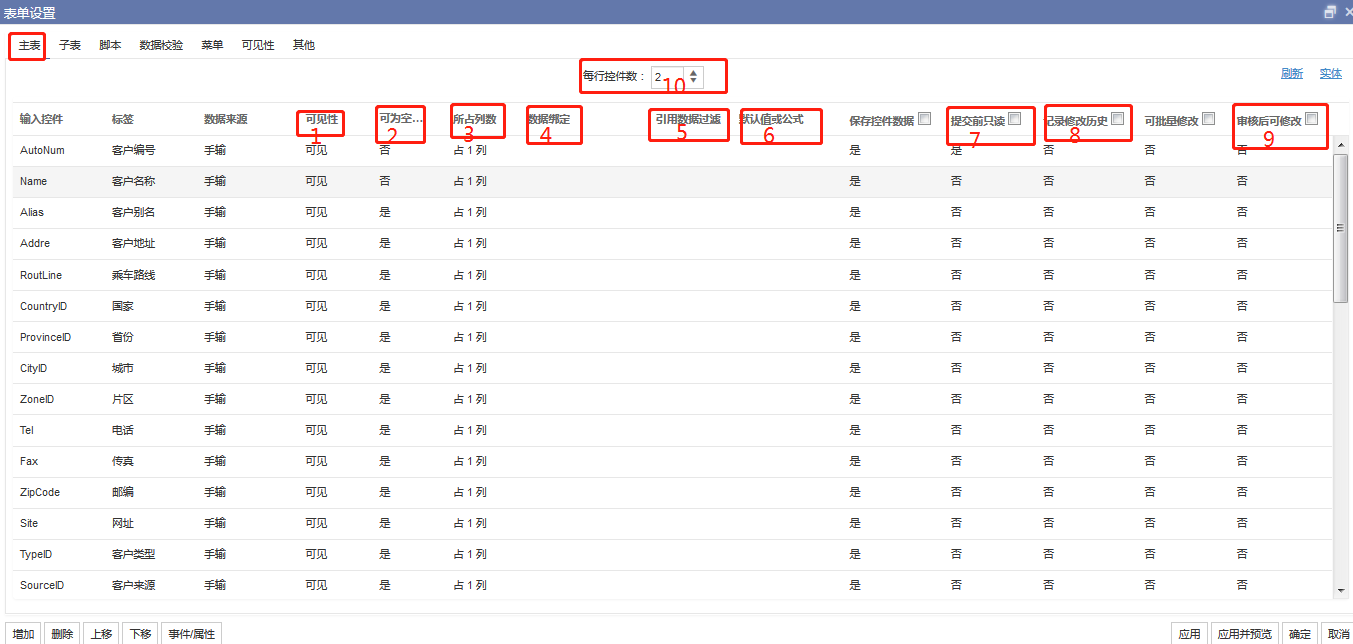
Task: Switch to the 子表 tab
Action: (70, 46)
